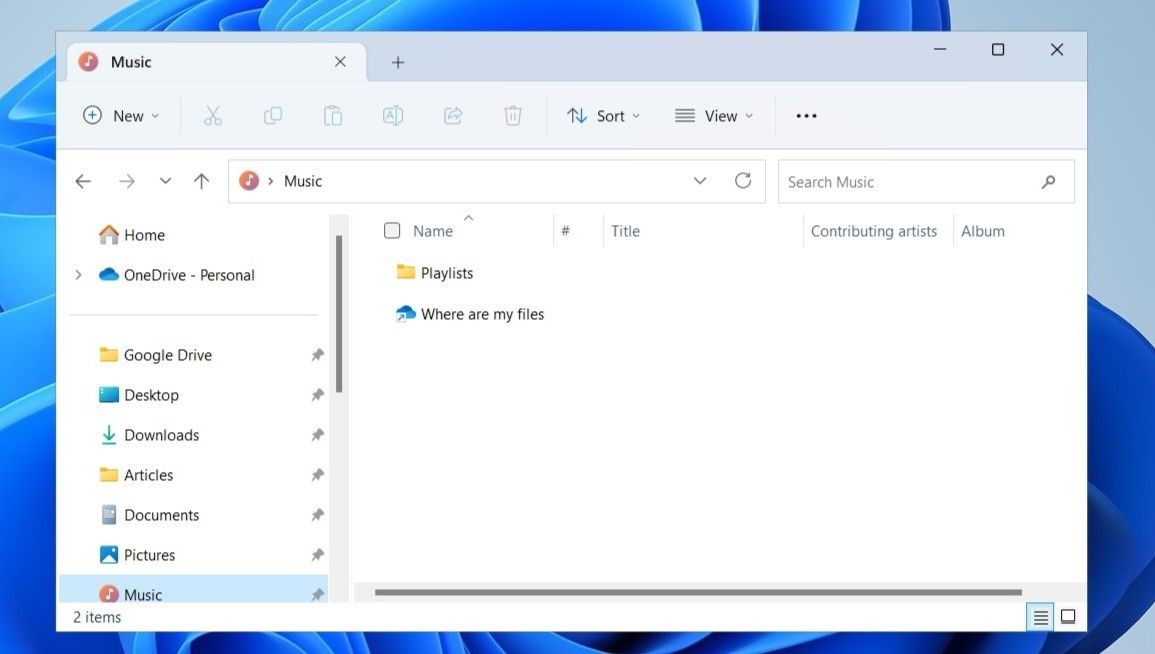Click the Delete trash can icon

513,116
